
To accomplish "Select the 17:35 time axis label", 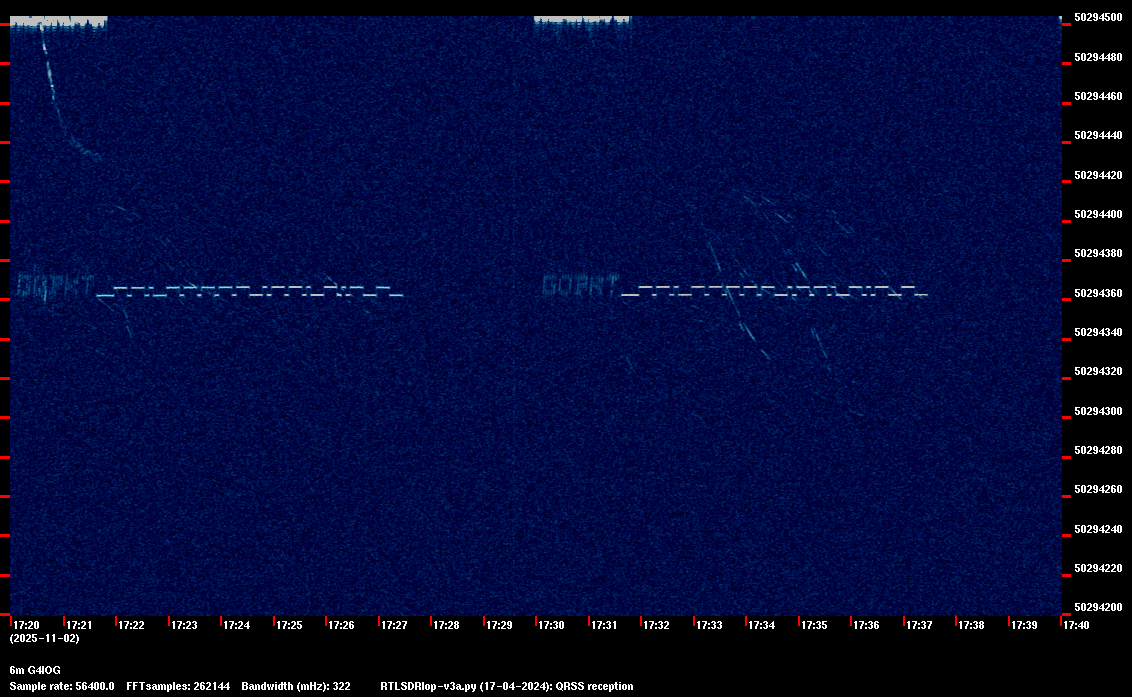I will click(814, 625).
